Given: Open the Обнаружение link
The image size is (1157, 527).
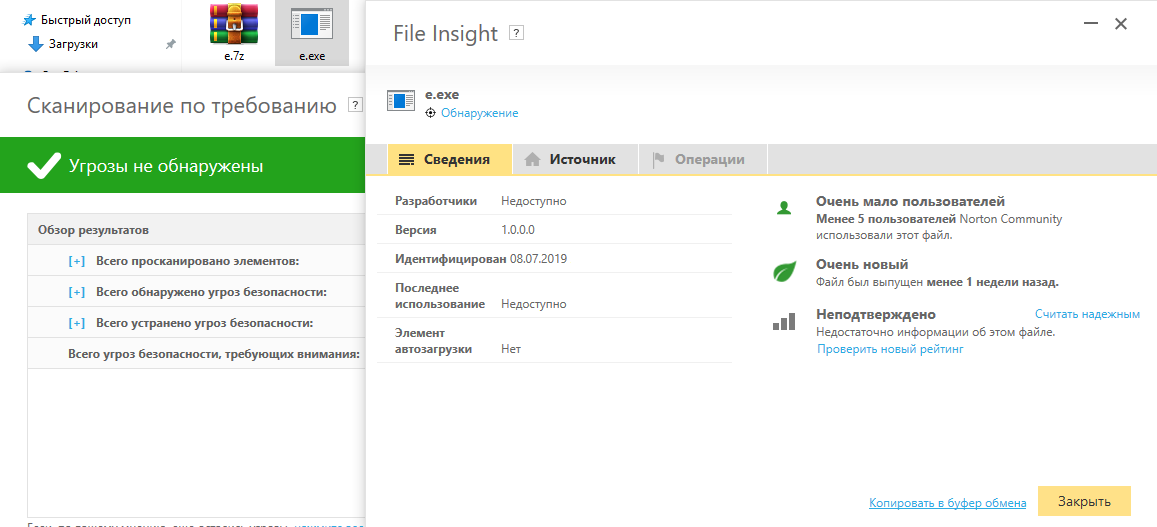Looking at the screenshot, I should click(x=480, y=113).
